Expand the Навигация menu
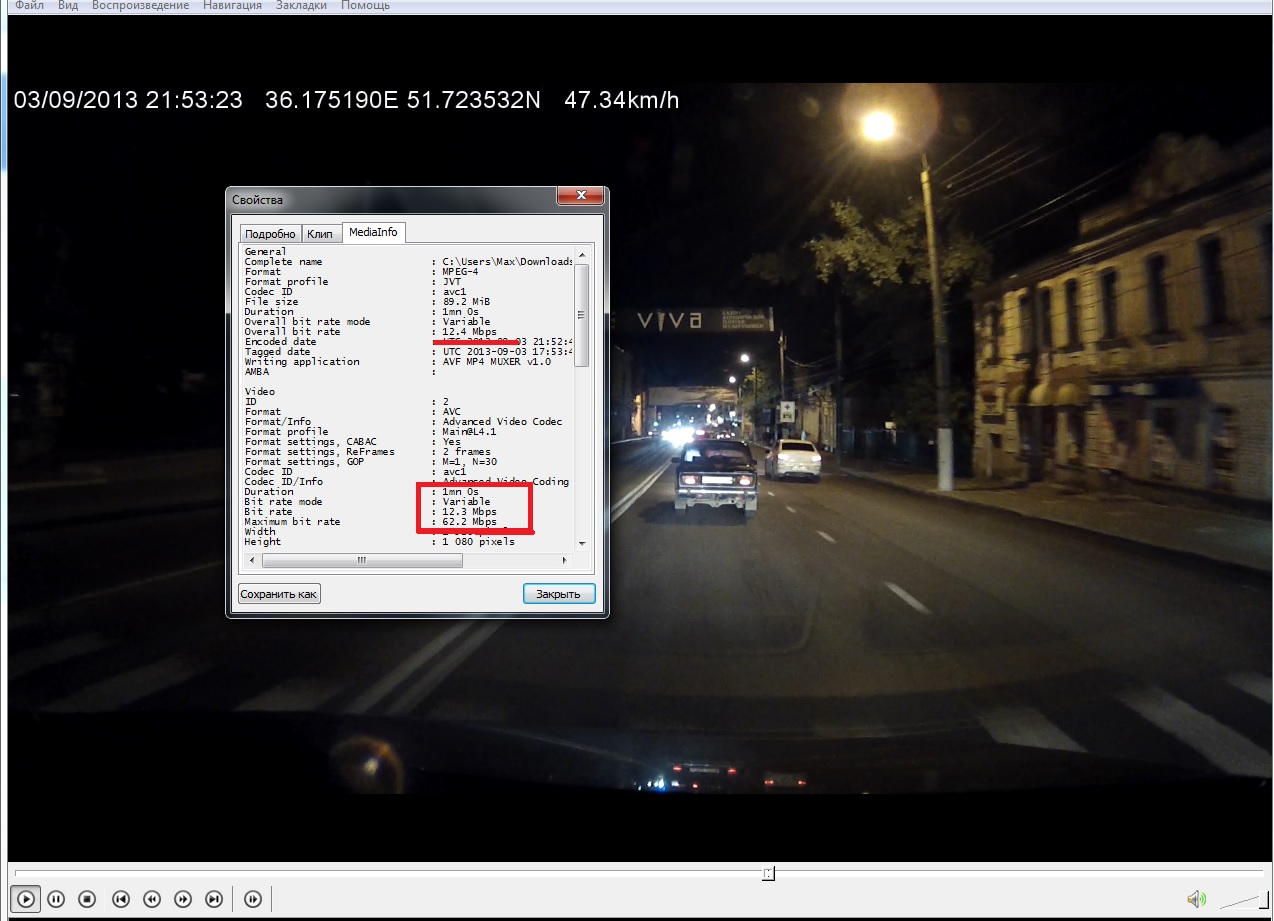Screen dimensions: 1274x921 click(232, 6)
